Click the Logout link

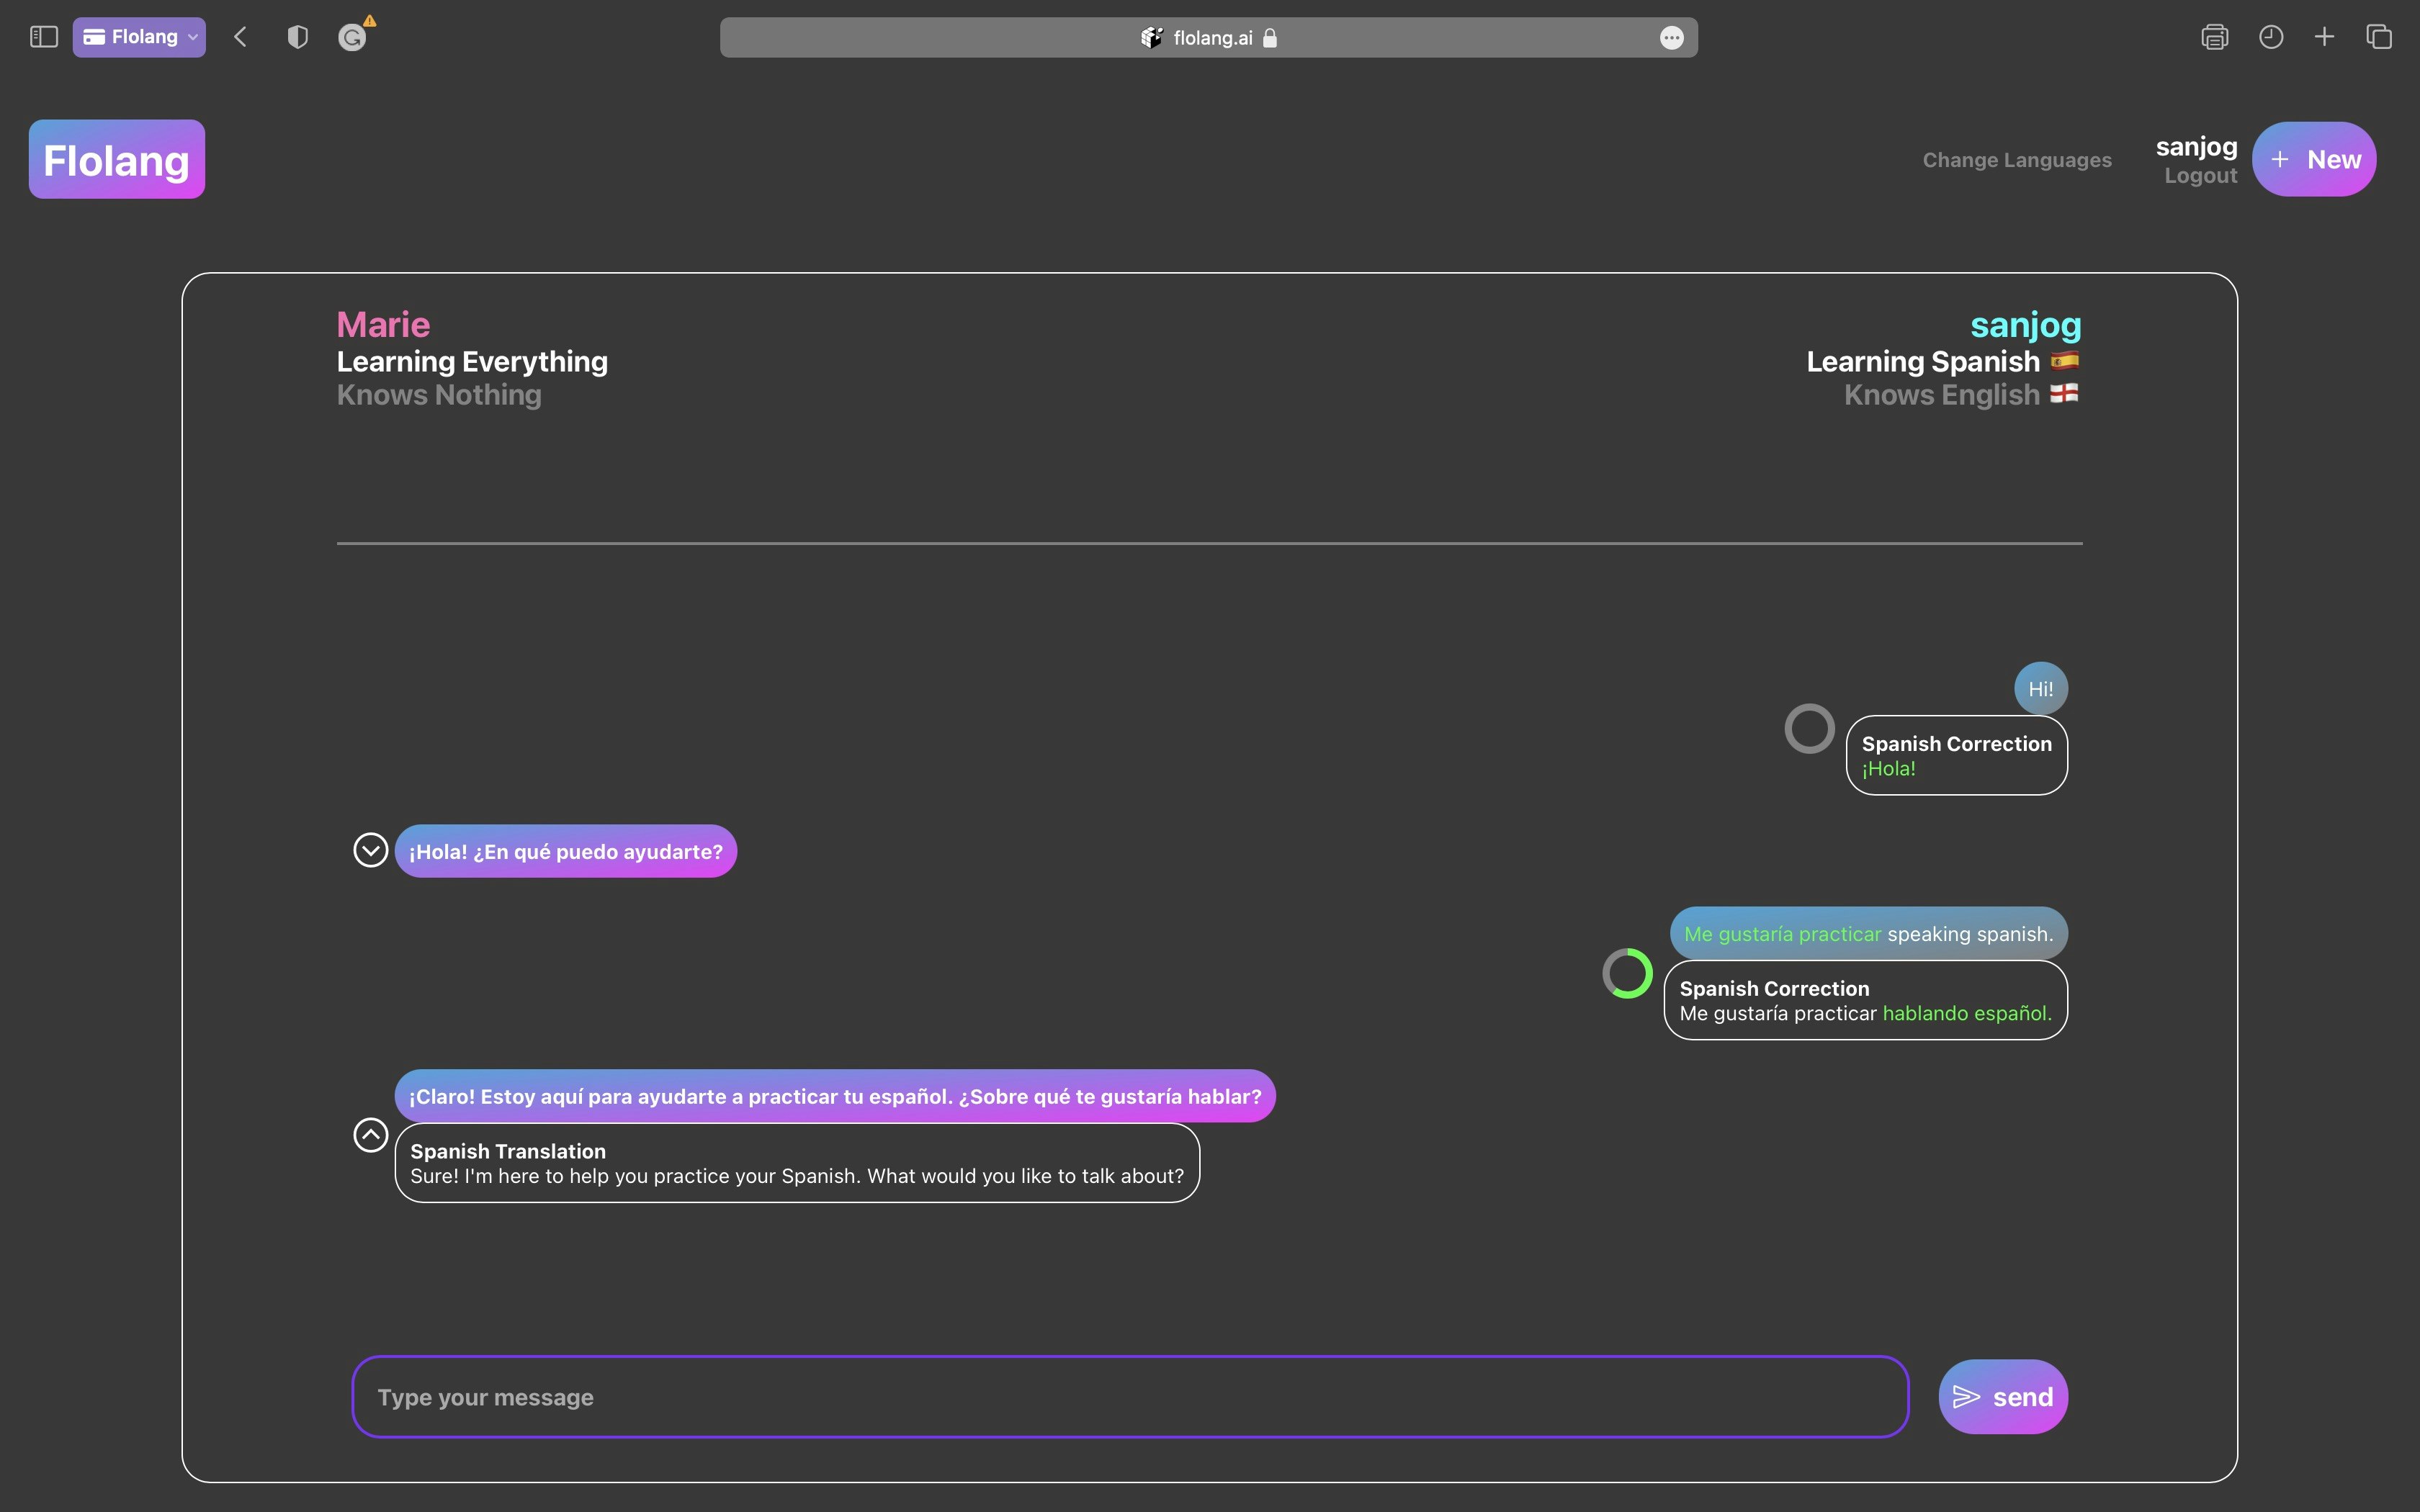(x=2200, y=176)
